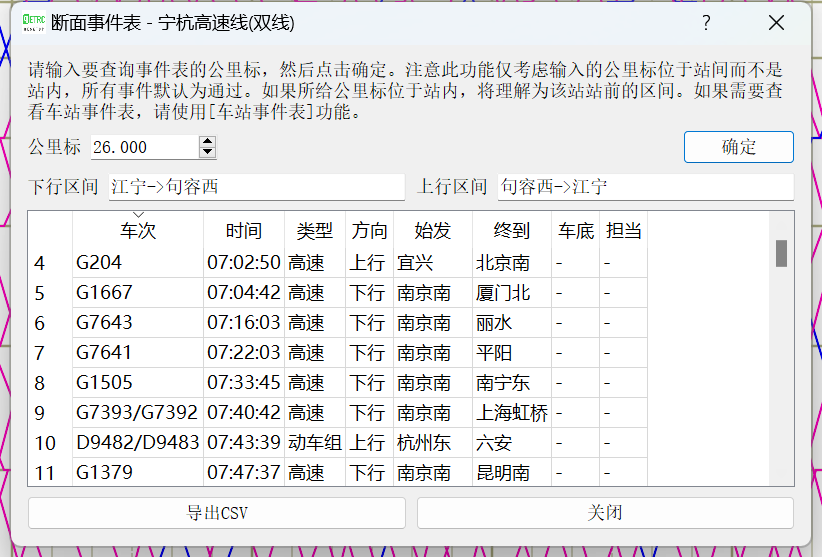This screenshot has height=557, width=822.
Task: Select train cell G204
Action: [x=138, y=263]
